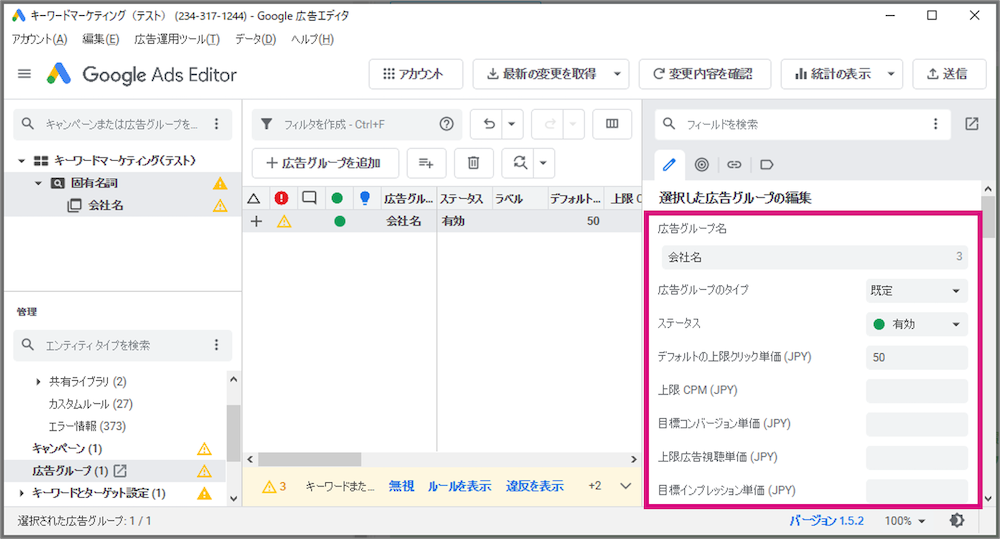Click the red error column header

pos(281,198)
